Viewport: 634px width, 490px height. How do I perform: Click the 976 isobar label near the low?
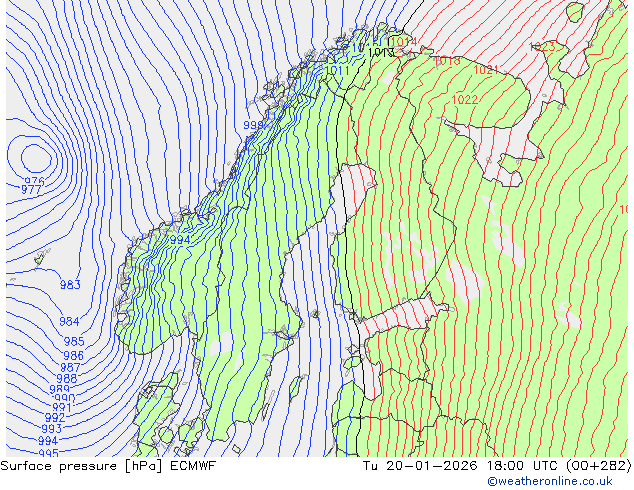coord(34,181)
